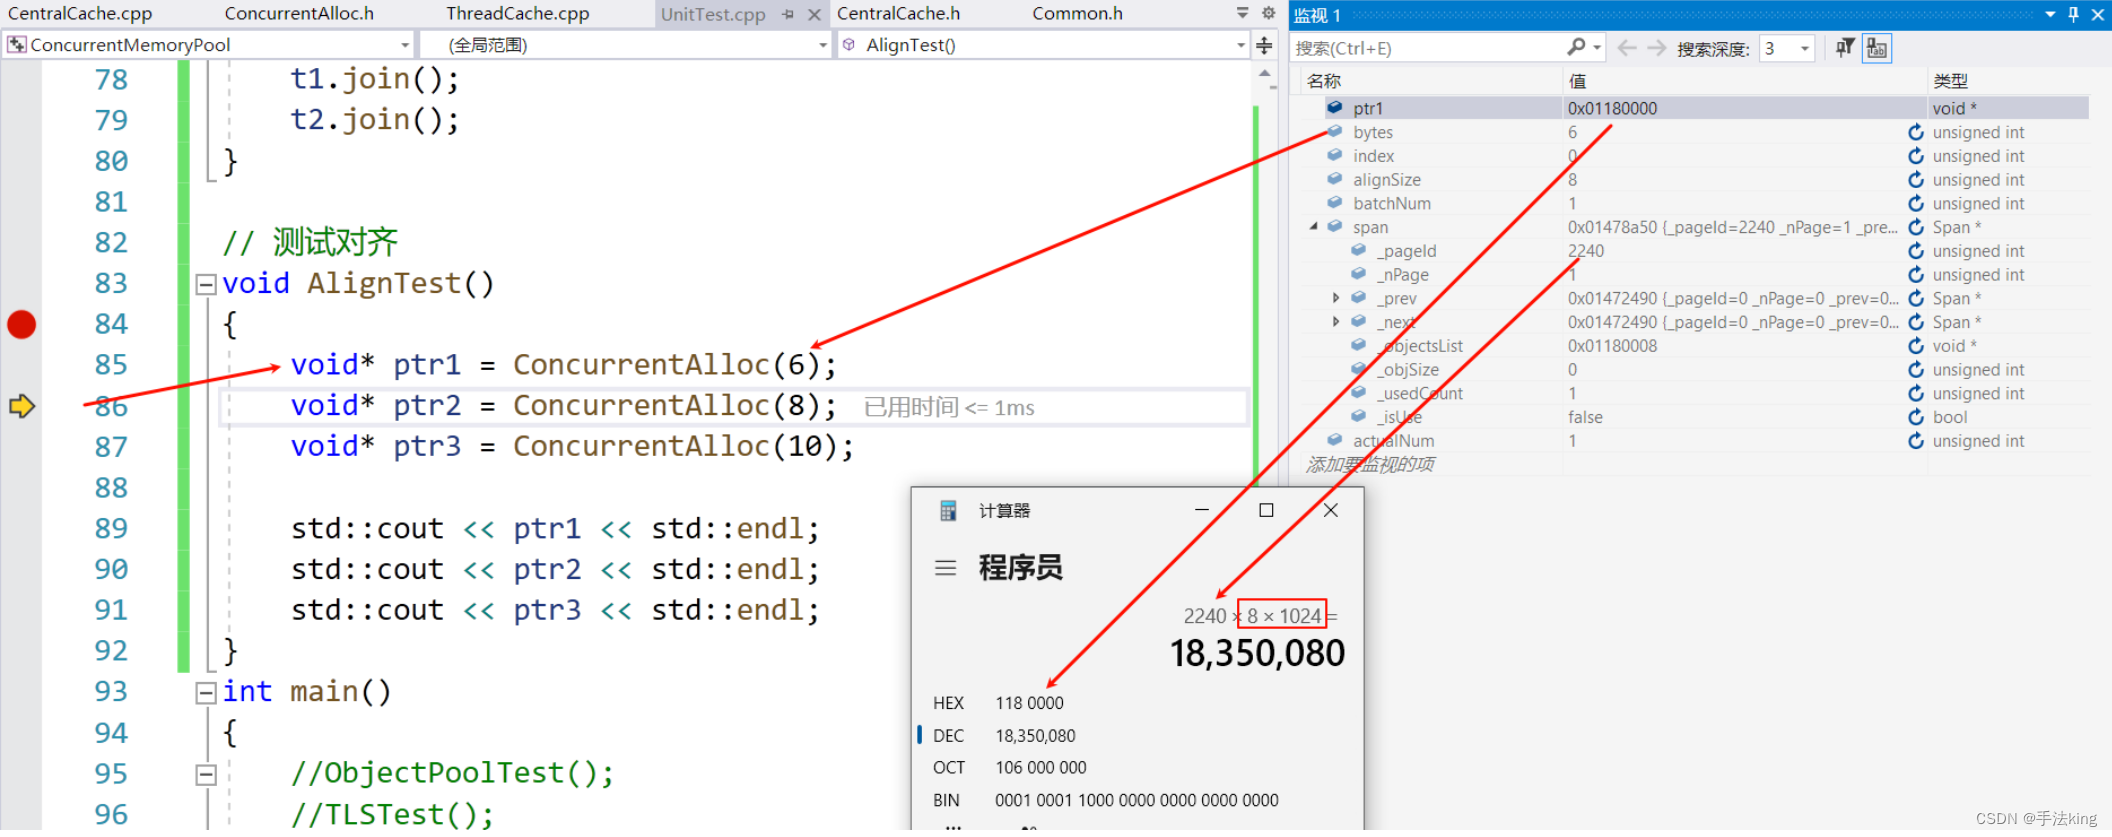Click the 值 column header
Viewport: 2112px width, 837px height.
click(1577, 81)
